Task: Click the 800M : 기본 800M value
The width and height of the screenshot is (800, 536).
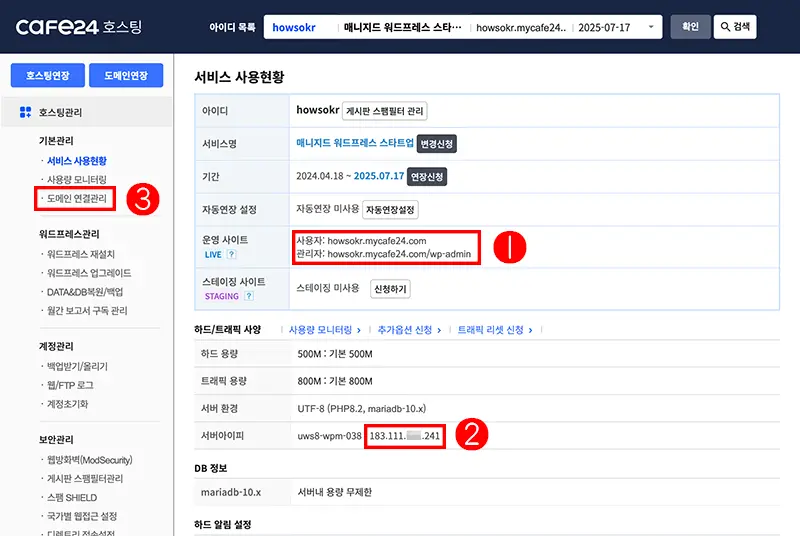Action: (x=335, y=381)
